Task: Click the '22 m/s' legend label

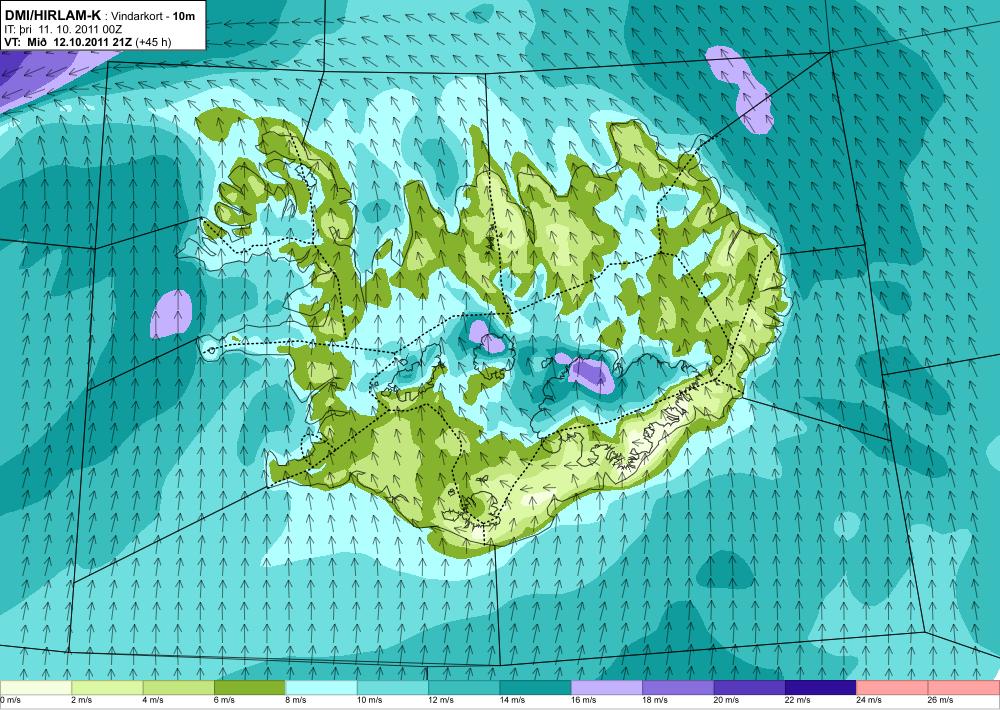Action: click(798, 700)
